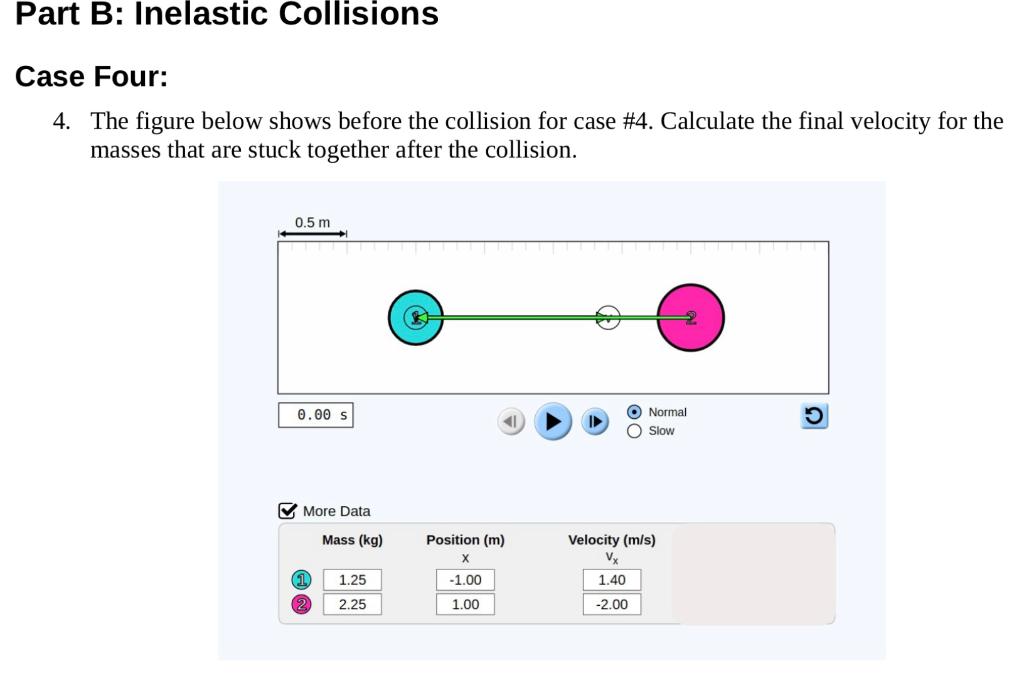This screenshot has width=1024, height=685.
Task: Select the Normal speed radio button
Action: [x=632, y=411]
